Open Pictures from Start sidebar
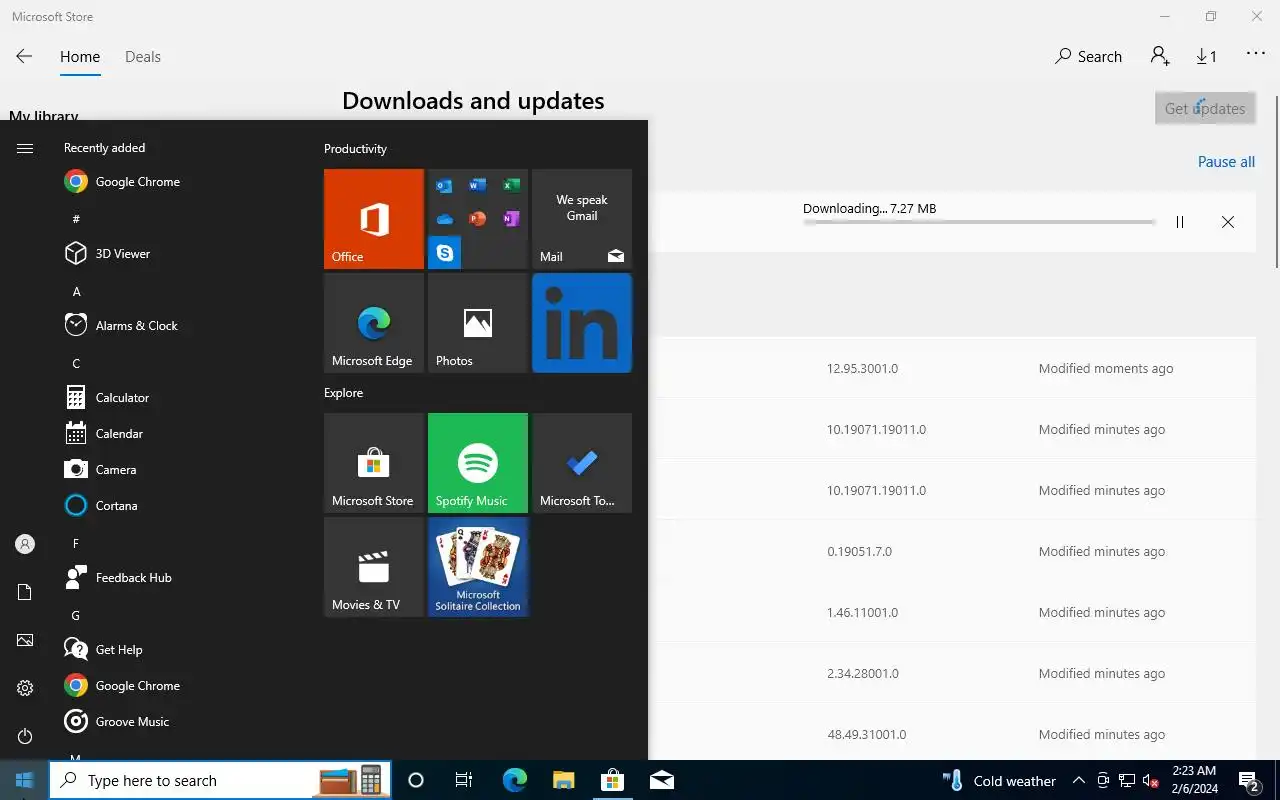The height and width of the screenshot is (800, 1280). coord(25,640)
